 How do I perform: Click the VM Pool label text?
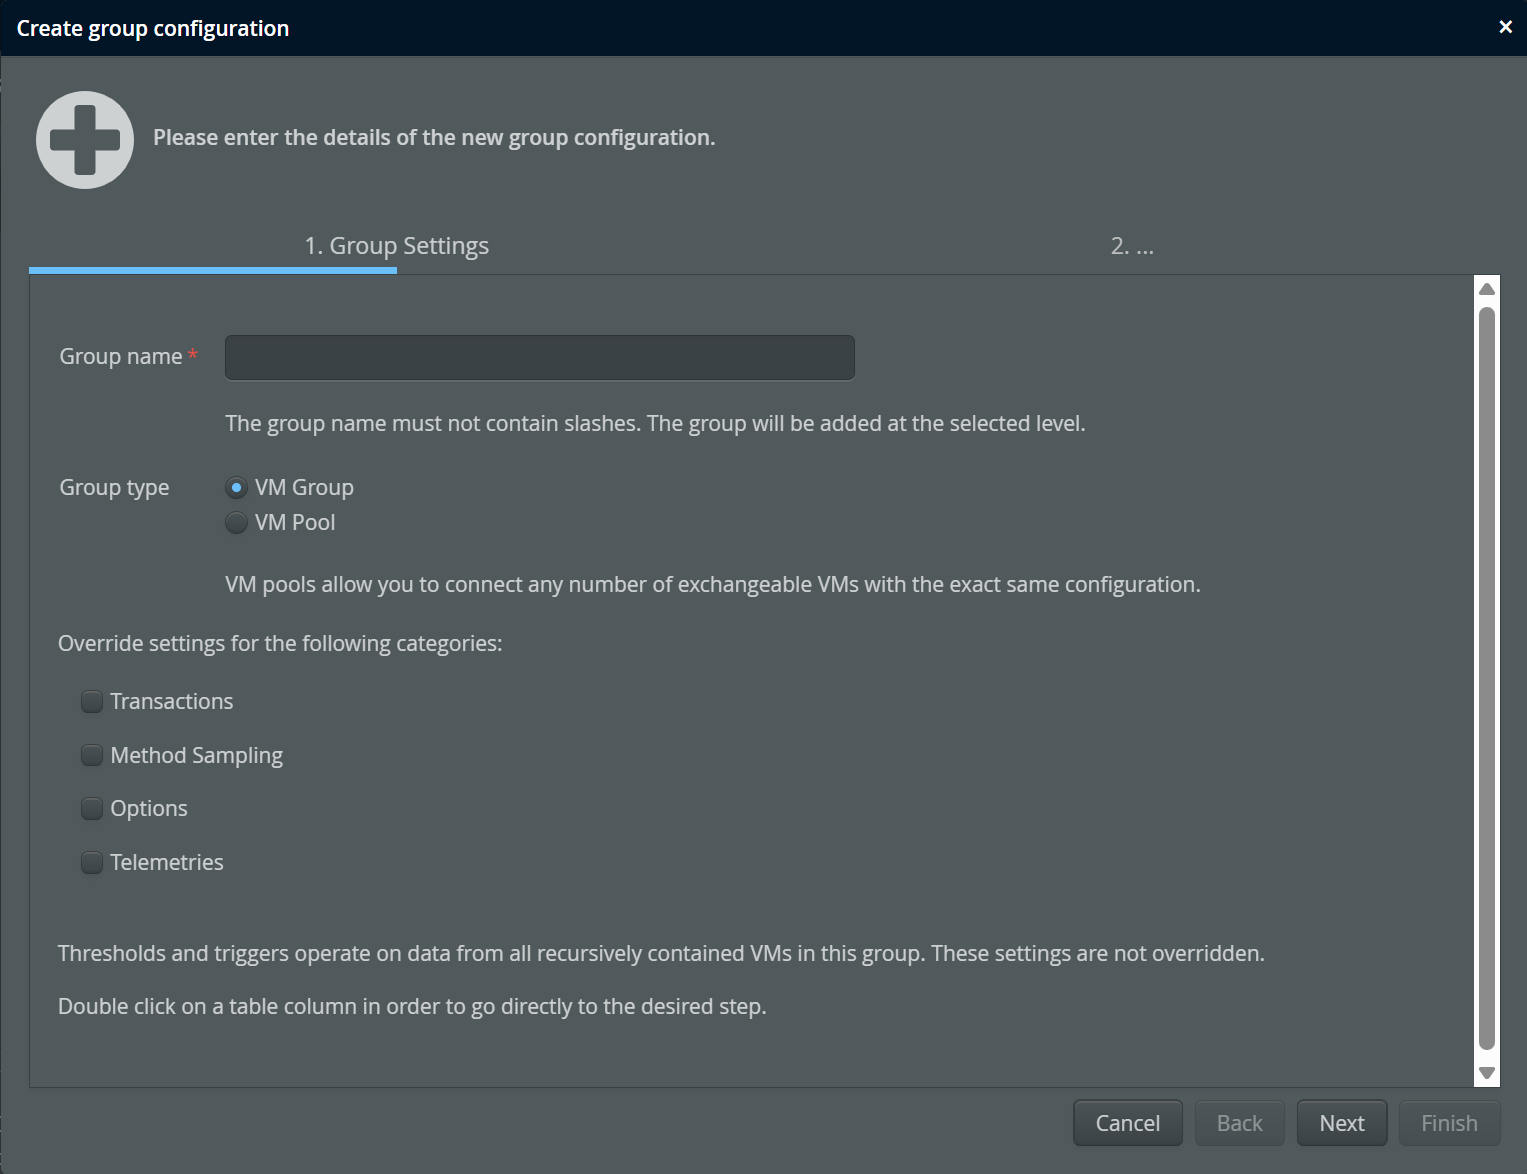(x=295, y=523)
